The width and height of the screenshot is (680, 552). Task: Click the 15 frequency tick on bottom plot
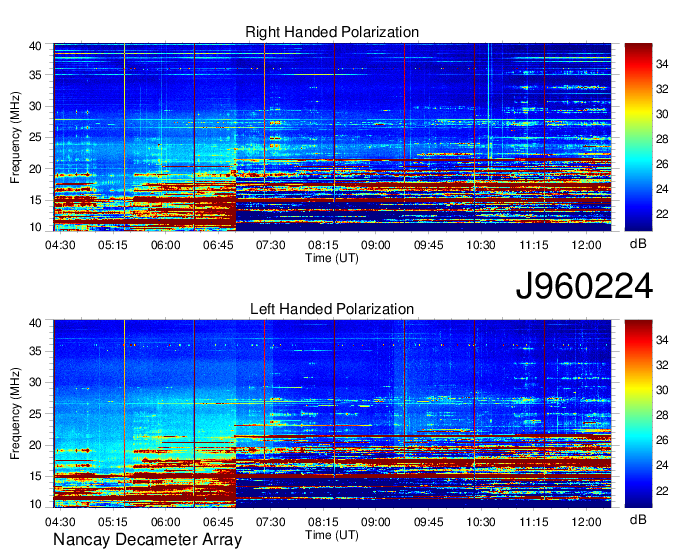[35, 476]
